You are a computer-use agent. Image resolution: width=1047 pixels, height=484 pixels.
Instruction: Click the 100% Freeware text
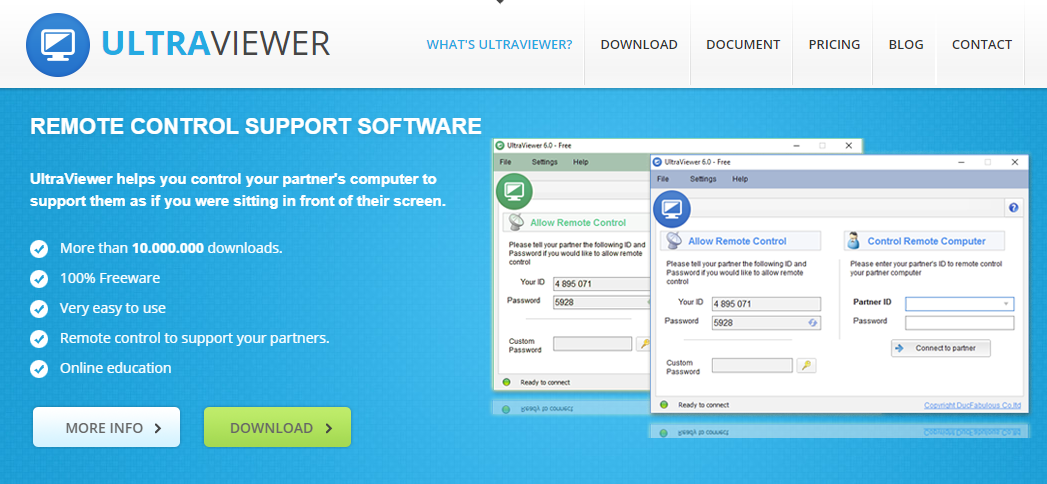pyautogui.click(x=110, y=278)
